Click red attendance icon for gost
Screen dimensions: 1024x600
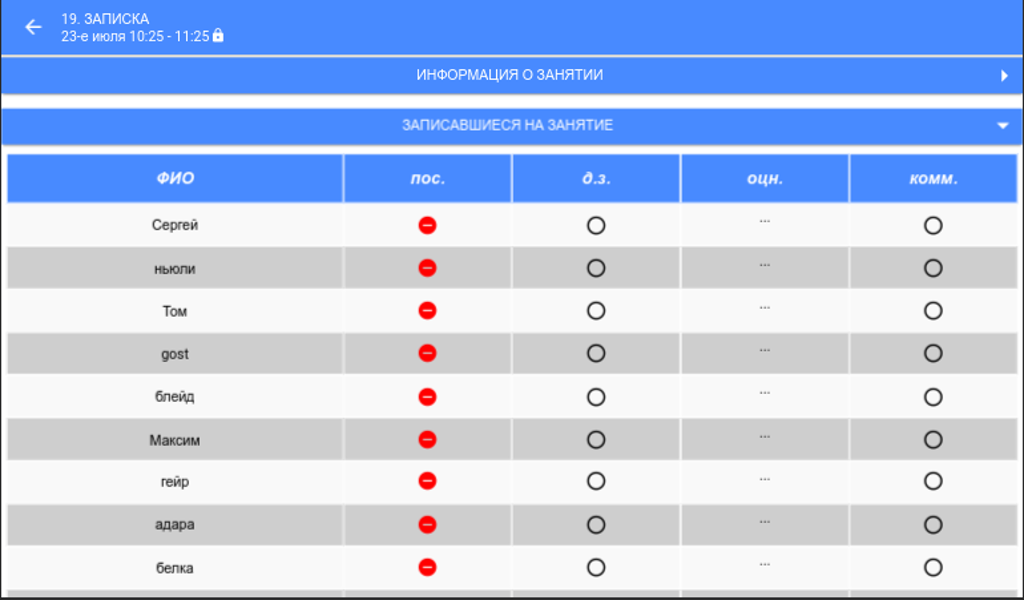coord(427,353)
